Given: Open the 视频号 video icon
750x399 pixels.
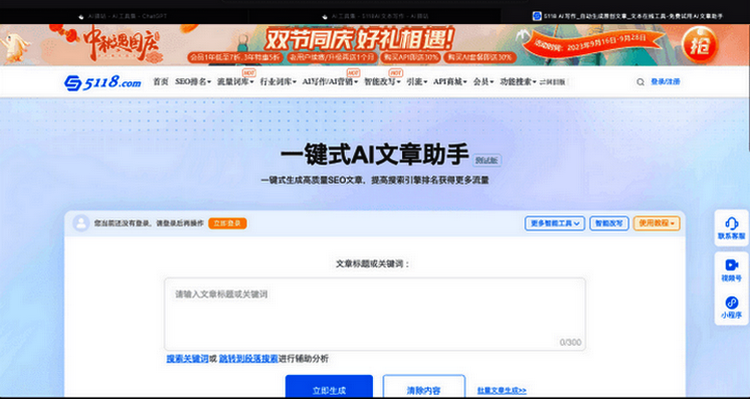Looking at the screenshot, I should [731, 265].
